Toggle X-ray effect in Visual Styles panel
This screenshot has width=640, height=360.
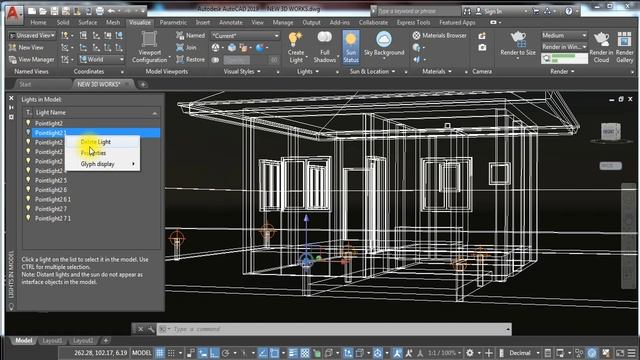(215, 60)
